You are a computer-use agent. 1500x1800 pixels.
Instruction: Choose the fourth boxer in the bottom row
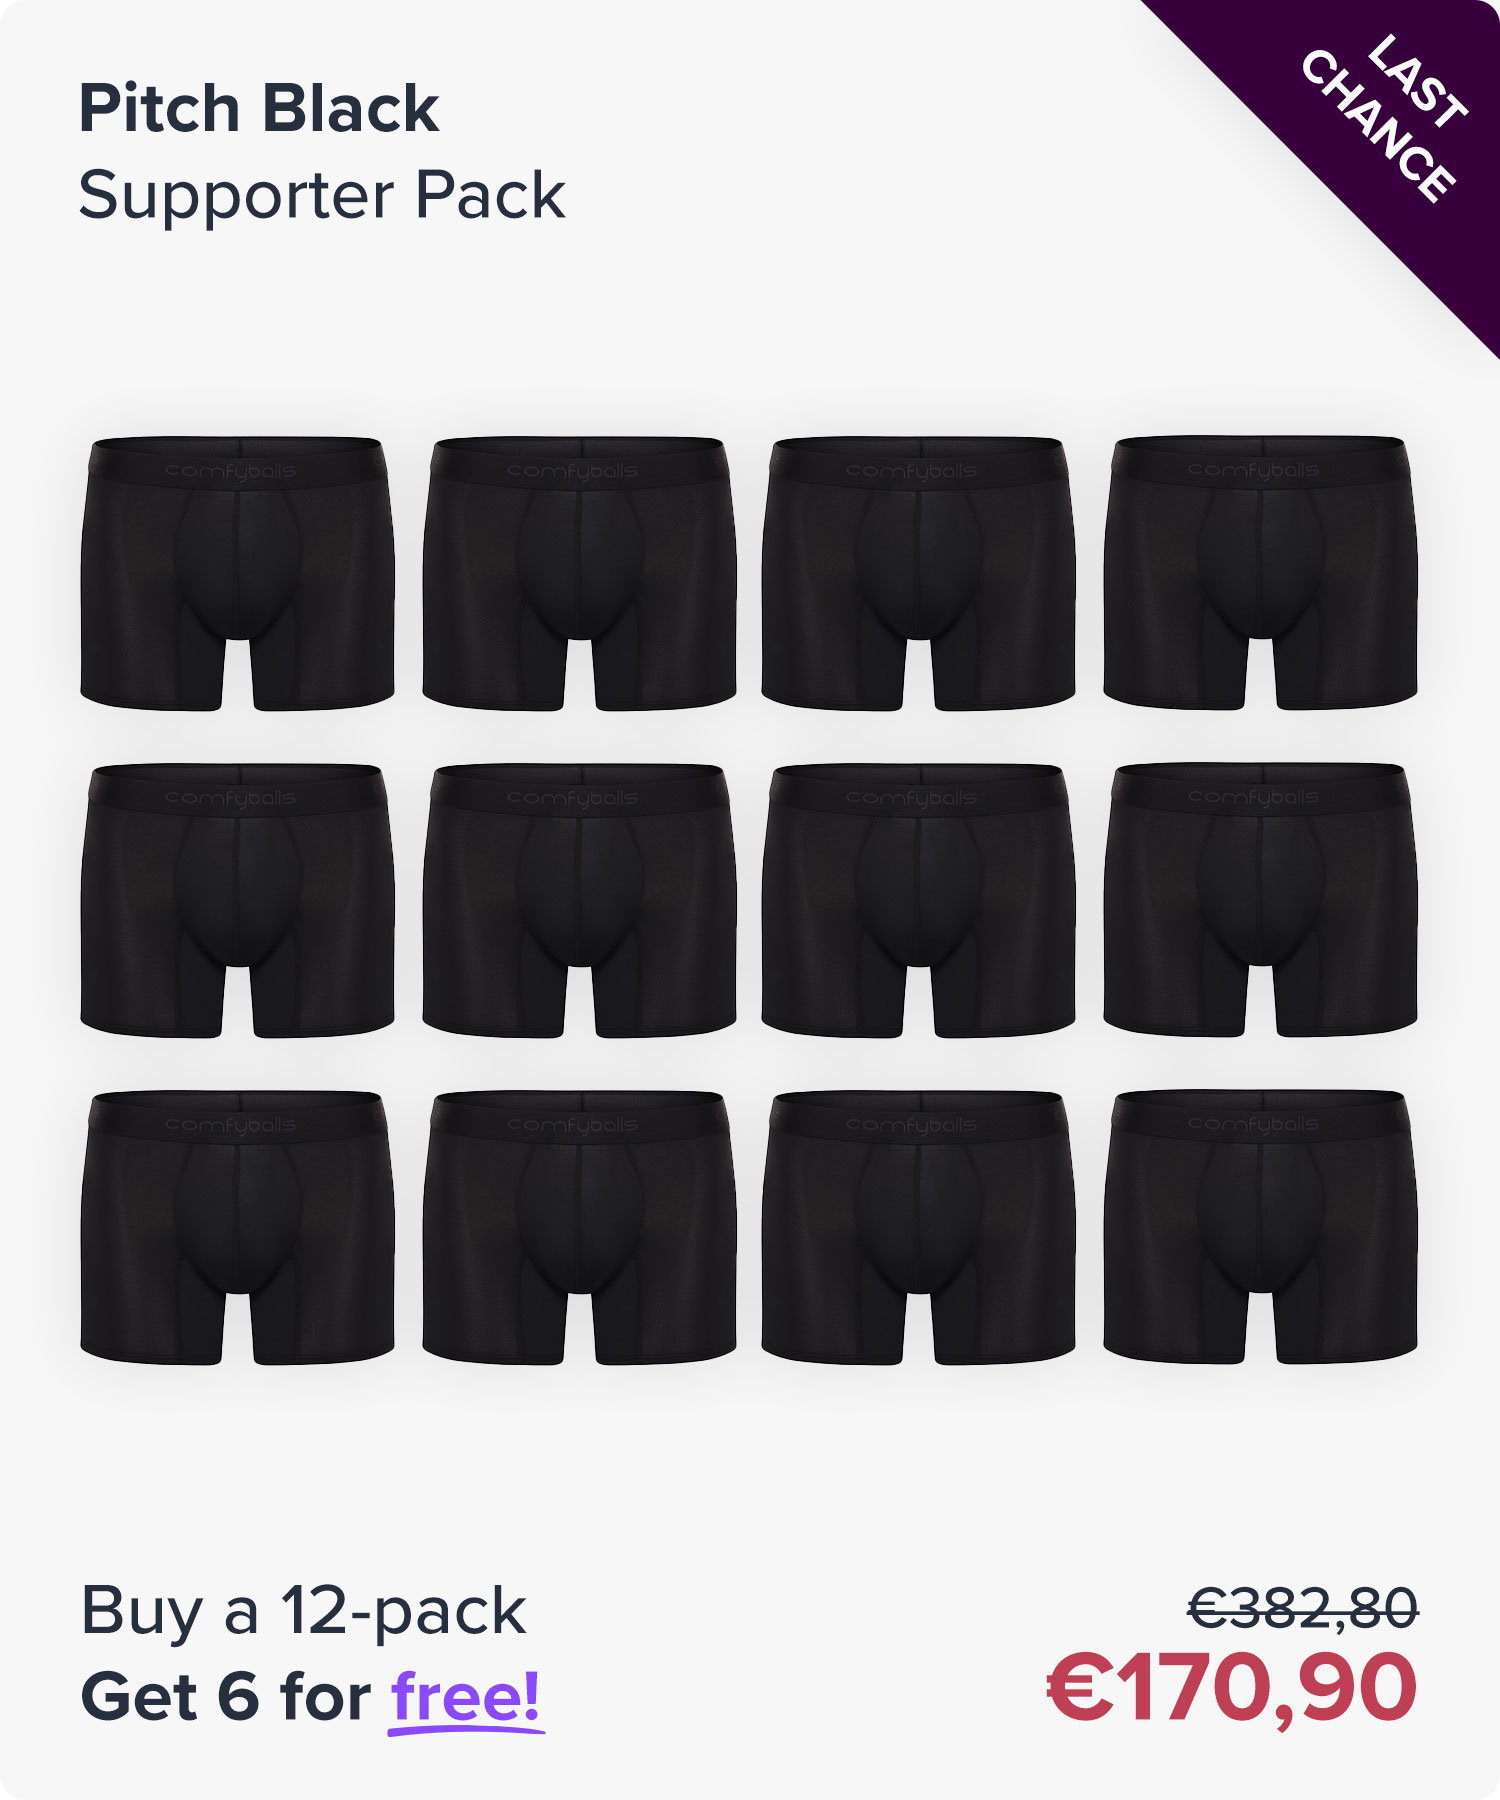pyautogui.click(x=1260, y=1227)
